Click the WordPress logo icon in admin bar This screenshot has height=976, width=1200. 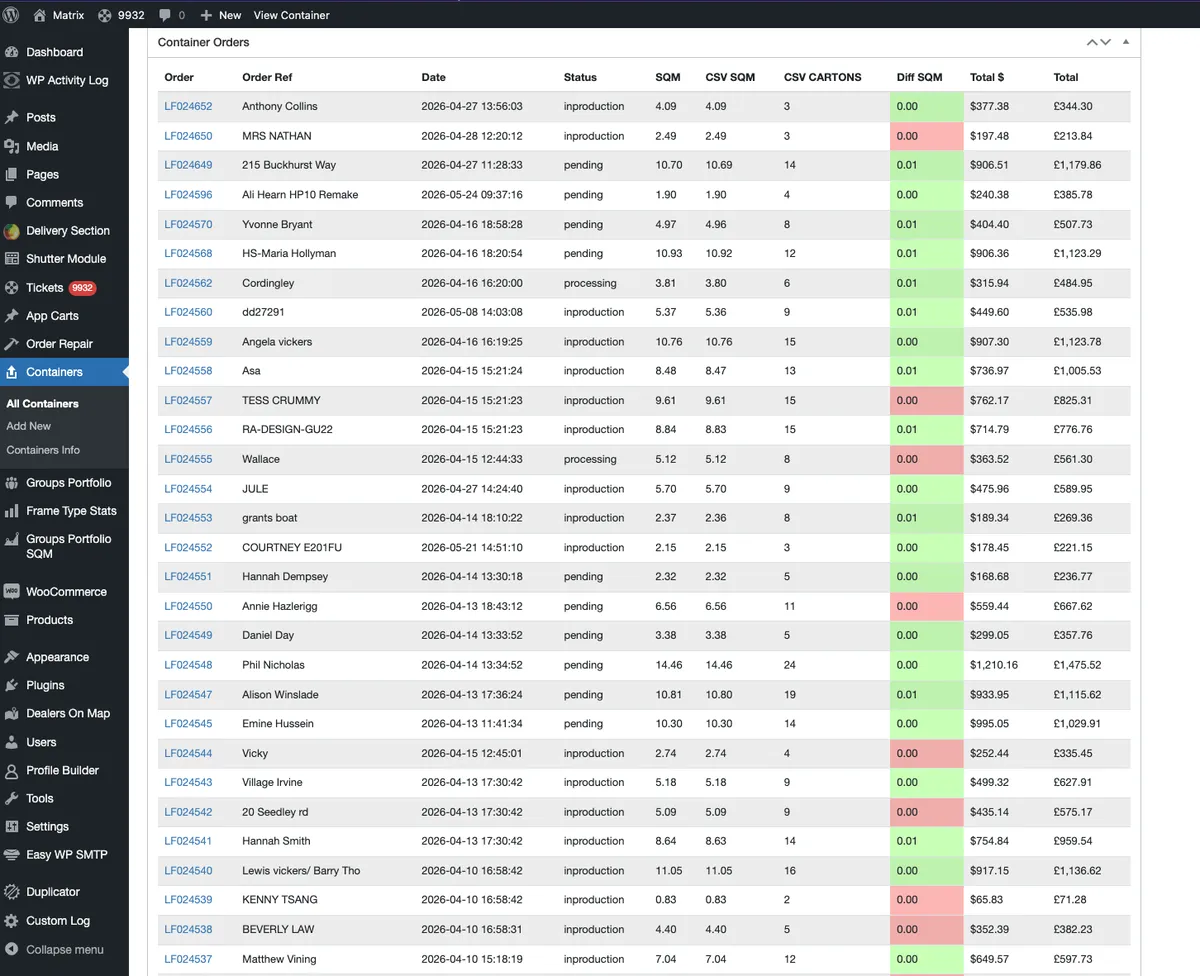pyautogui.click(x=12, y=15)
